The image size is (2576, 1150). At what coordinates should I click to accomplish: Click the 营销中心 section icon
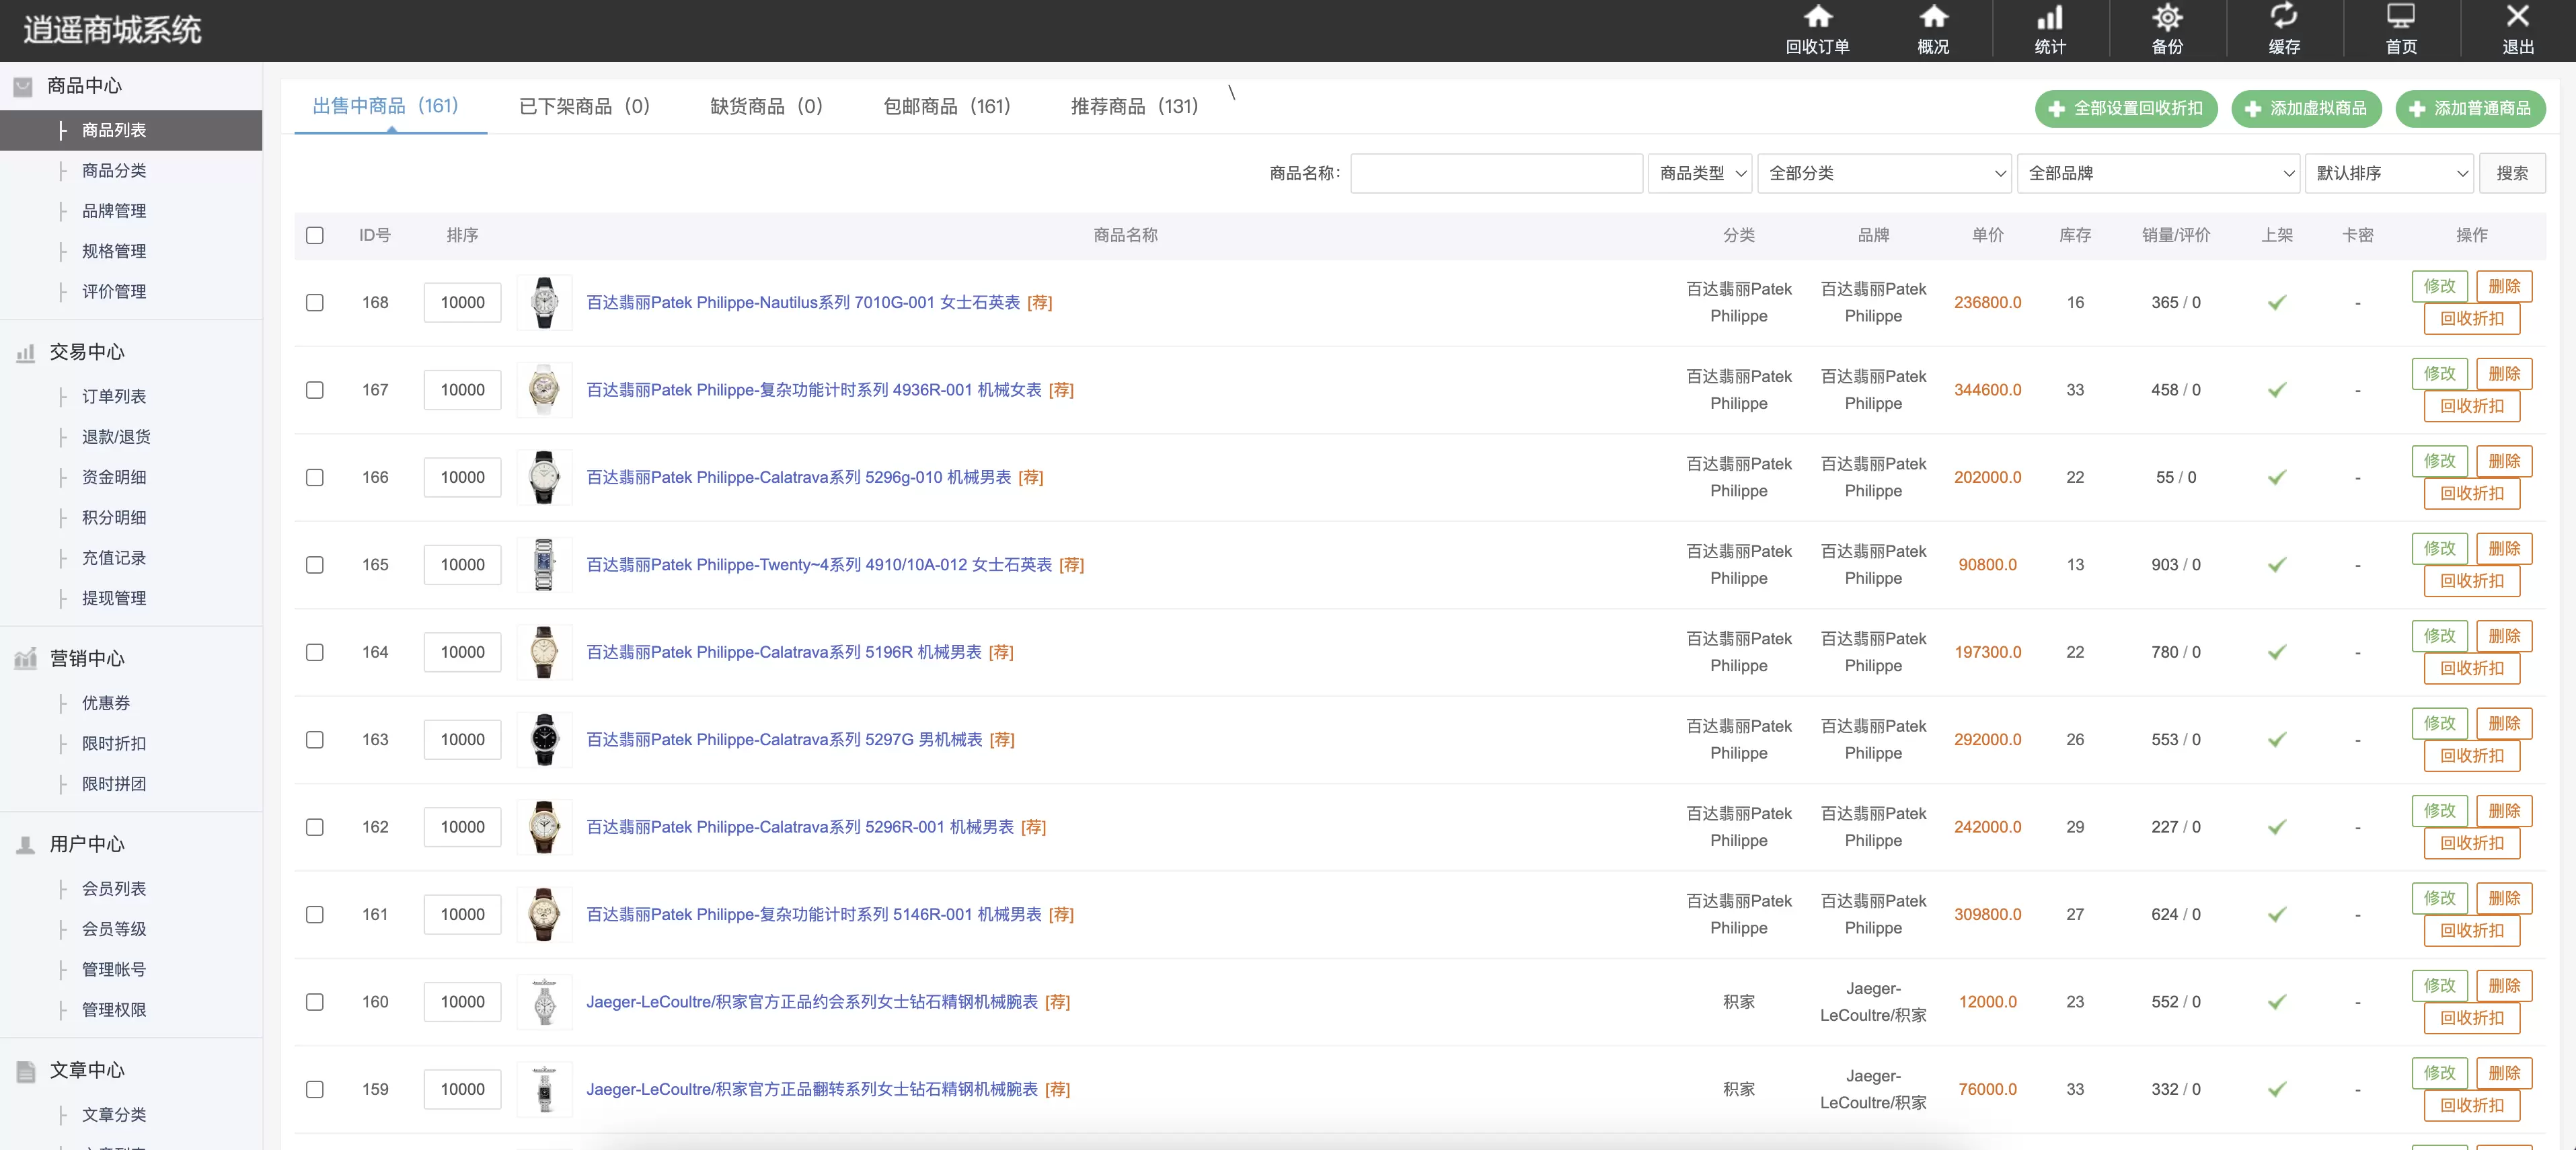click(x=25, y=658)
